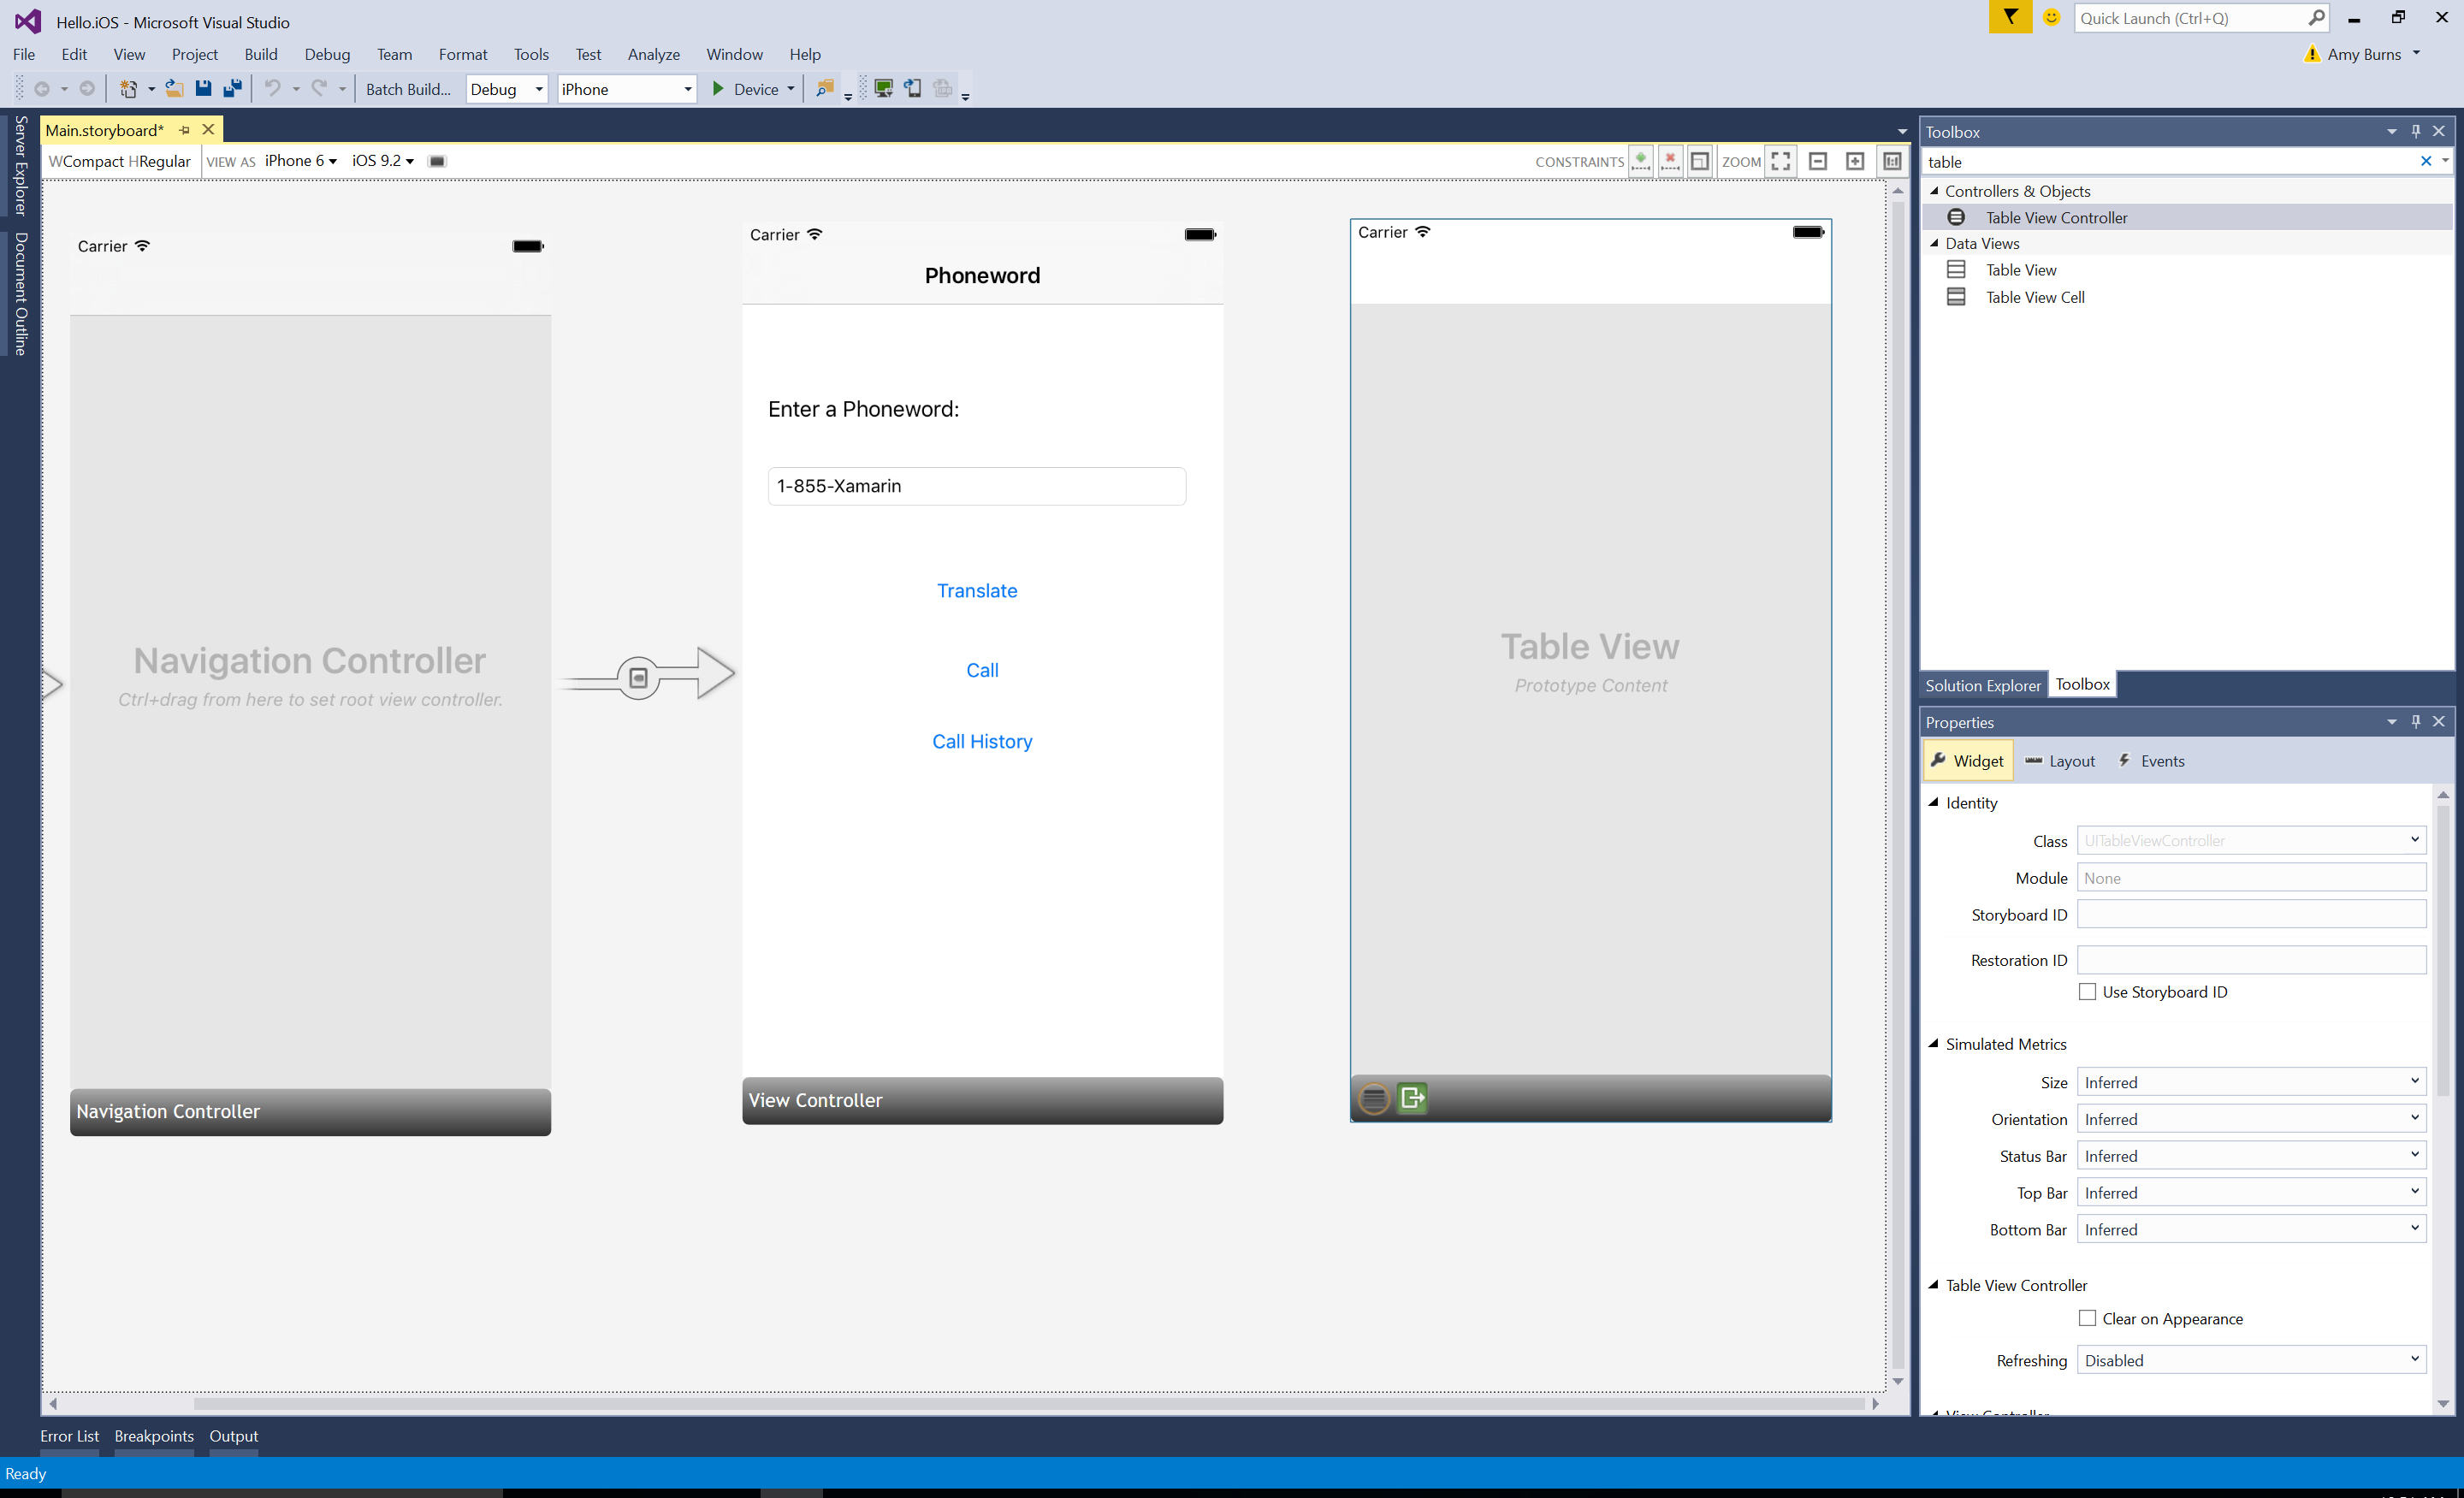Select Table View Cell in toolbox

click(2035, 296)
